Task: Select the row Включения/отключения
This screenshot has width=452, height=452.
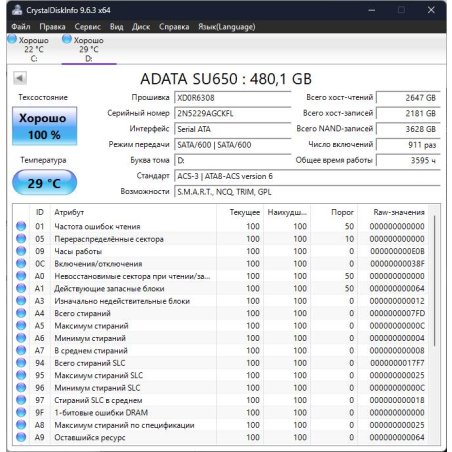Action: [221, 264]
